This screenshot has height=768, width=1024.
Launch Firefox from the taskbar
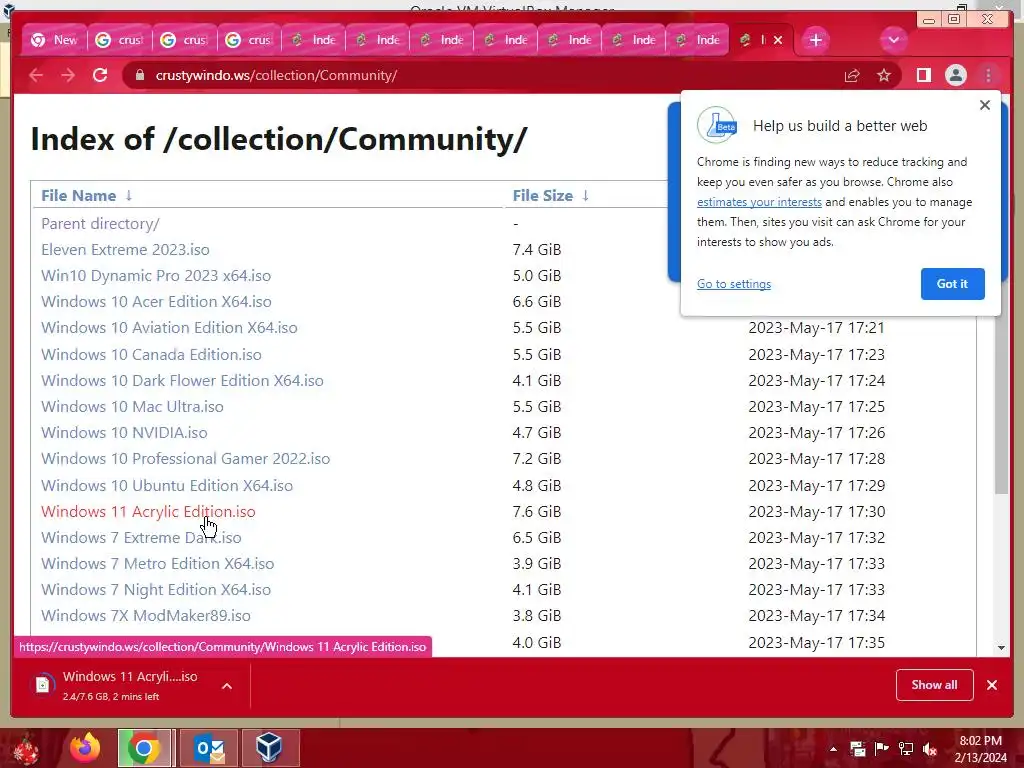[85, 748]
